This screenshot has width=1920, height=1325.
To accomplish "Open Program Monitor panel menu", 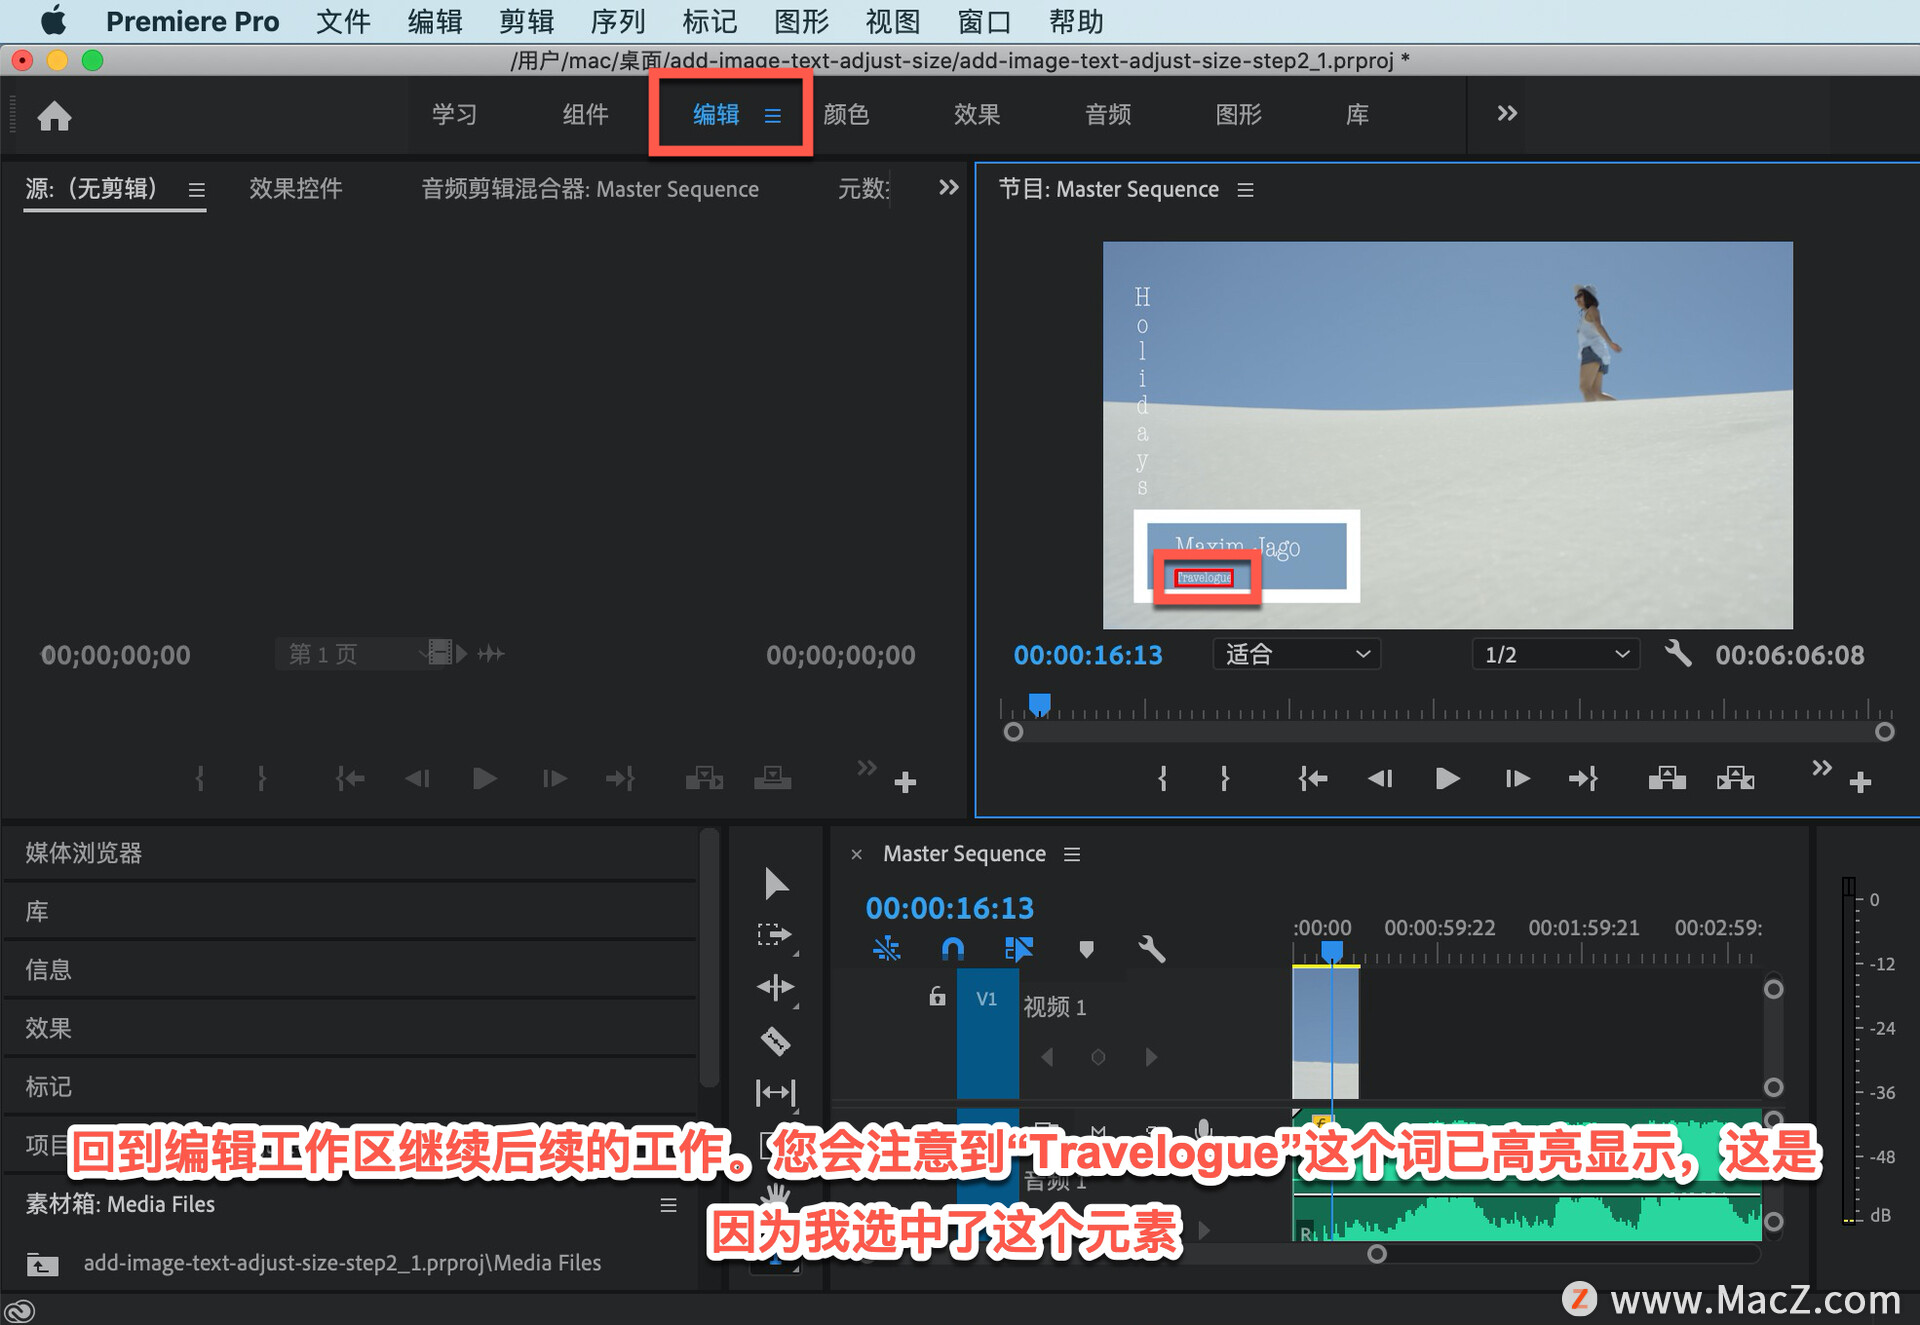I will [1245, 190].
